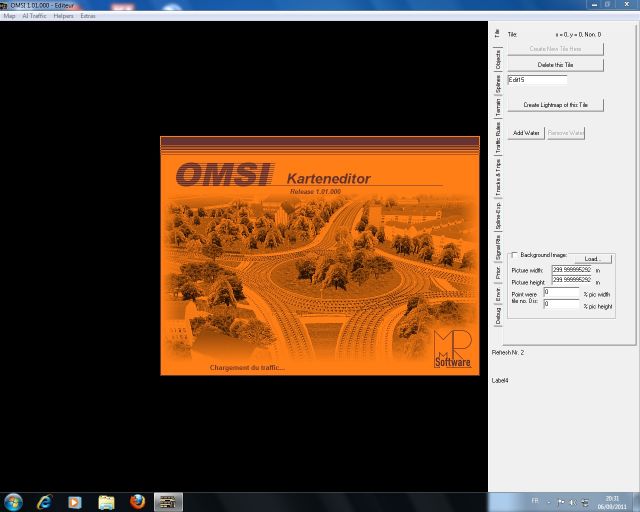
Task: Switch to the Tracks & Trips tab
Action: pyautogui.click(x=498, y=177)
